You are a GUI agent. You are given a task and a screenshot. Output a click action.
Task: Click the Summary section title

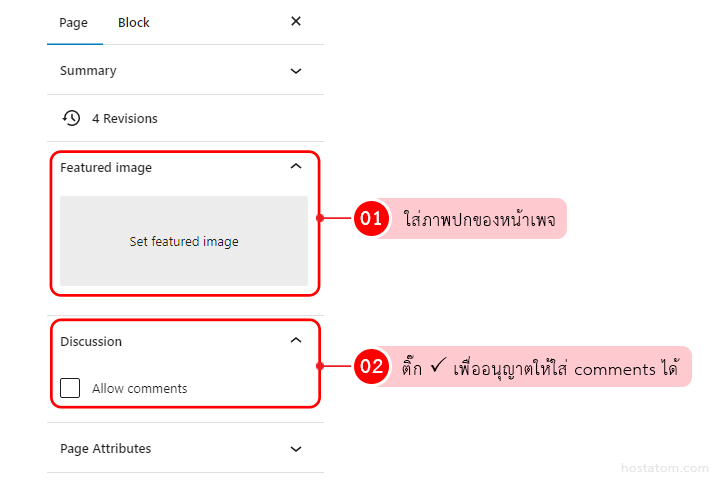tap(88, 71)
